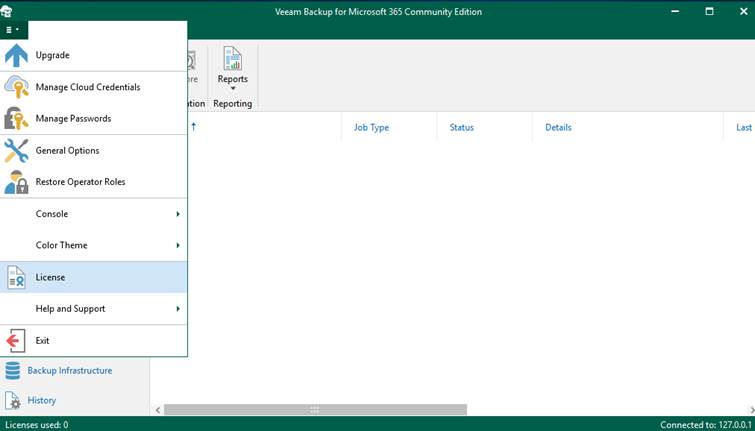Click the scrollbar left arrow
The width and height of the screenshot is (755, 431).
pyautogui.click(x=157, y=410)
